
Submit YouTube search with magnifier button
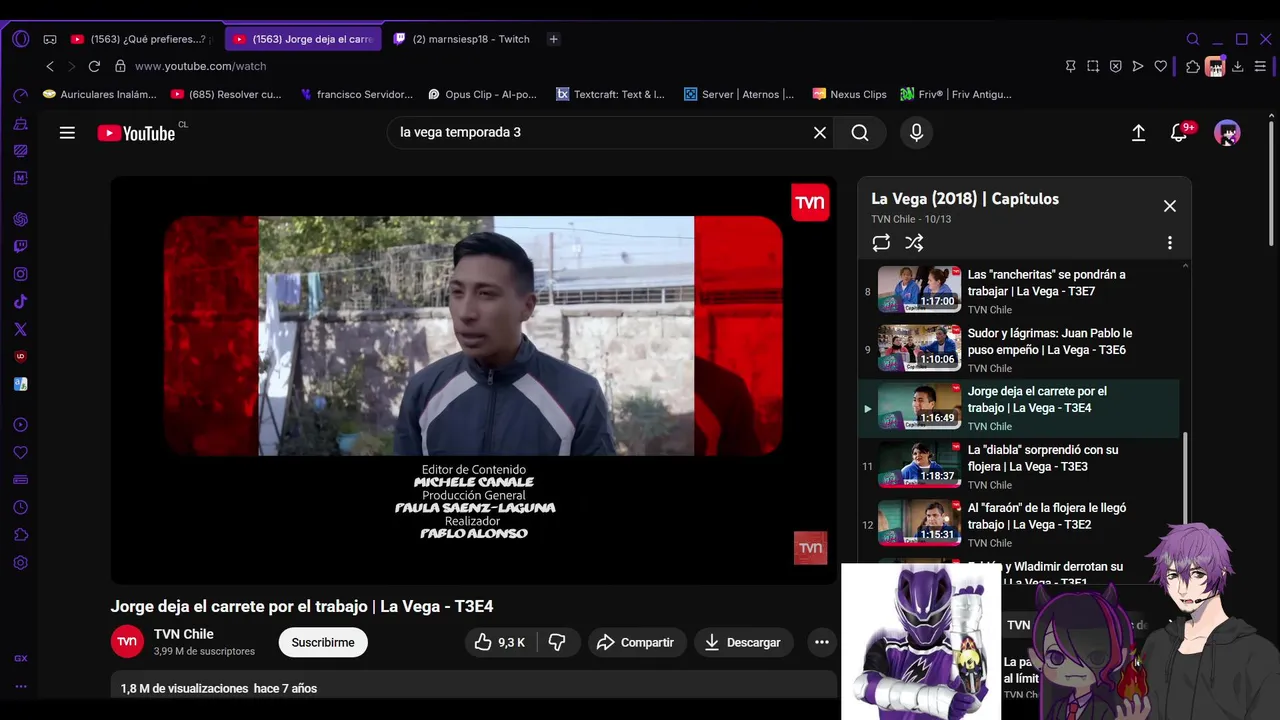pos(860,132)
